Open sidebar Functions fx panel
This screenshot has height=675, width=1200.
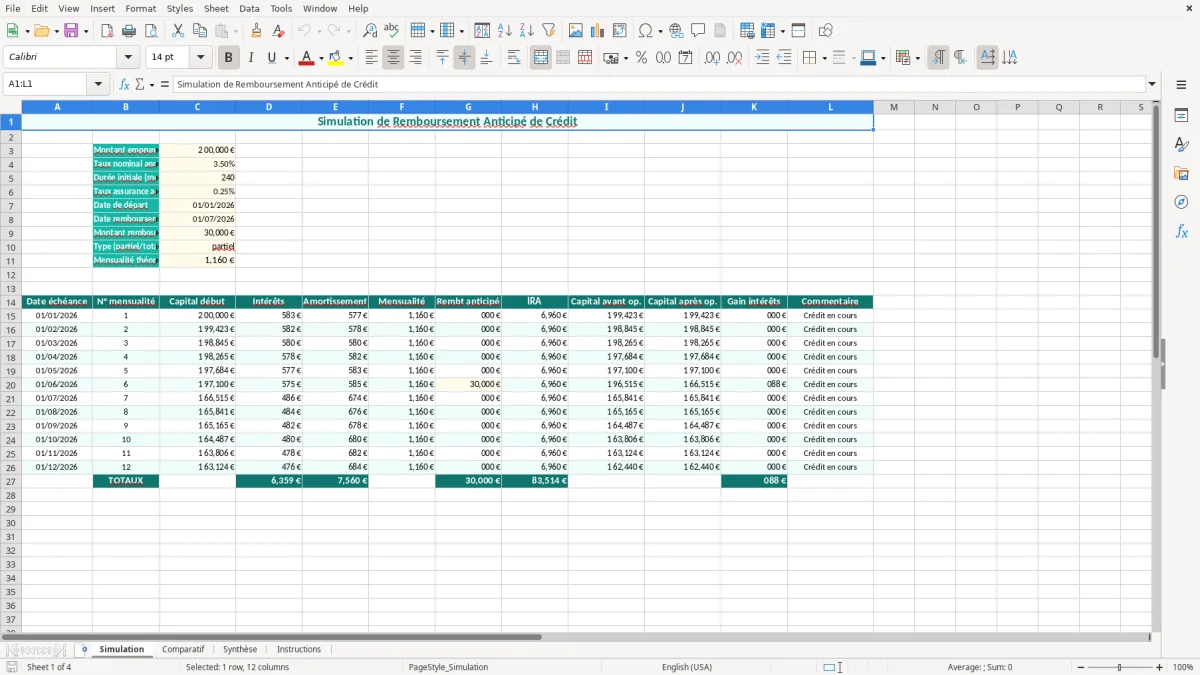tap(1181, 232)
